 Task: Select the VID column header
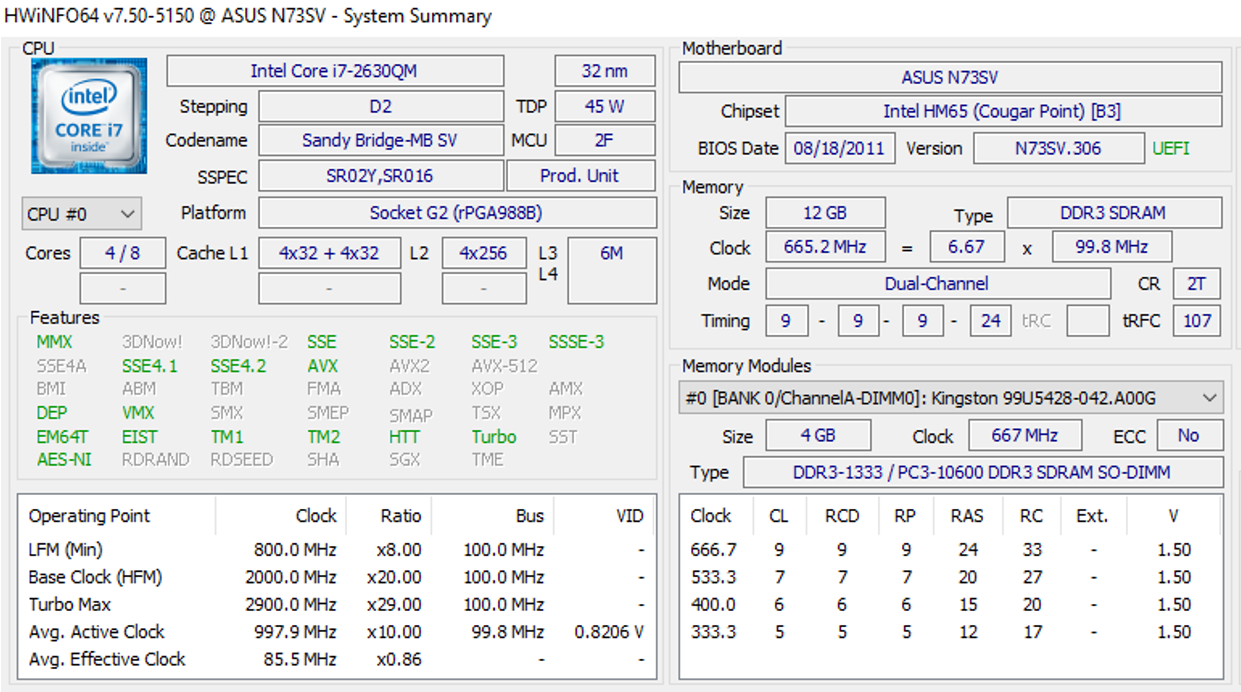click(x=630, y=516)
